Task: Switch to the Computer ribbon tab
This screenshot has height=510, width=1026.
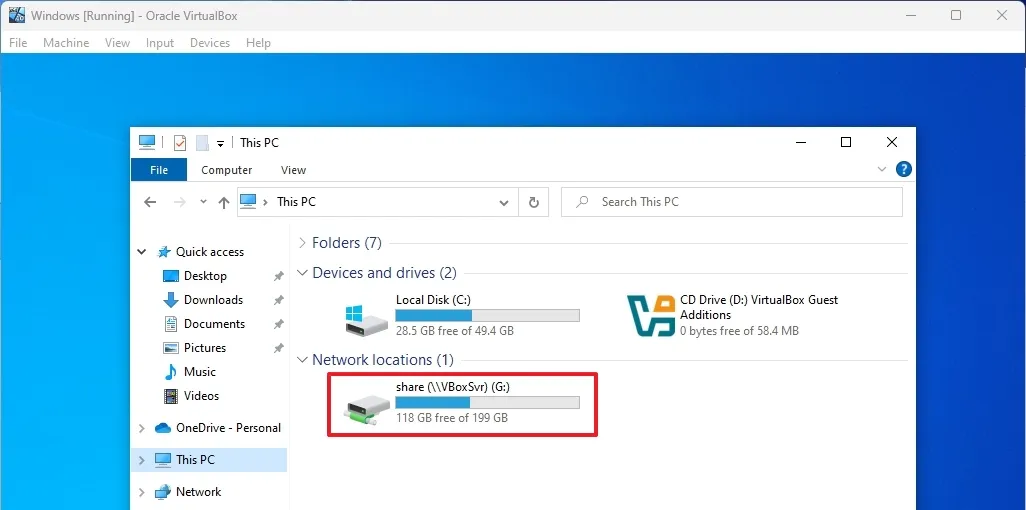Action: (226, 170)
